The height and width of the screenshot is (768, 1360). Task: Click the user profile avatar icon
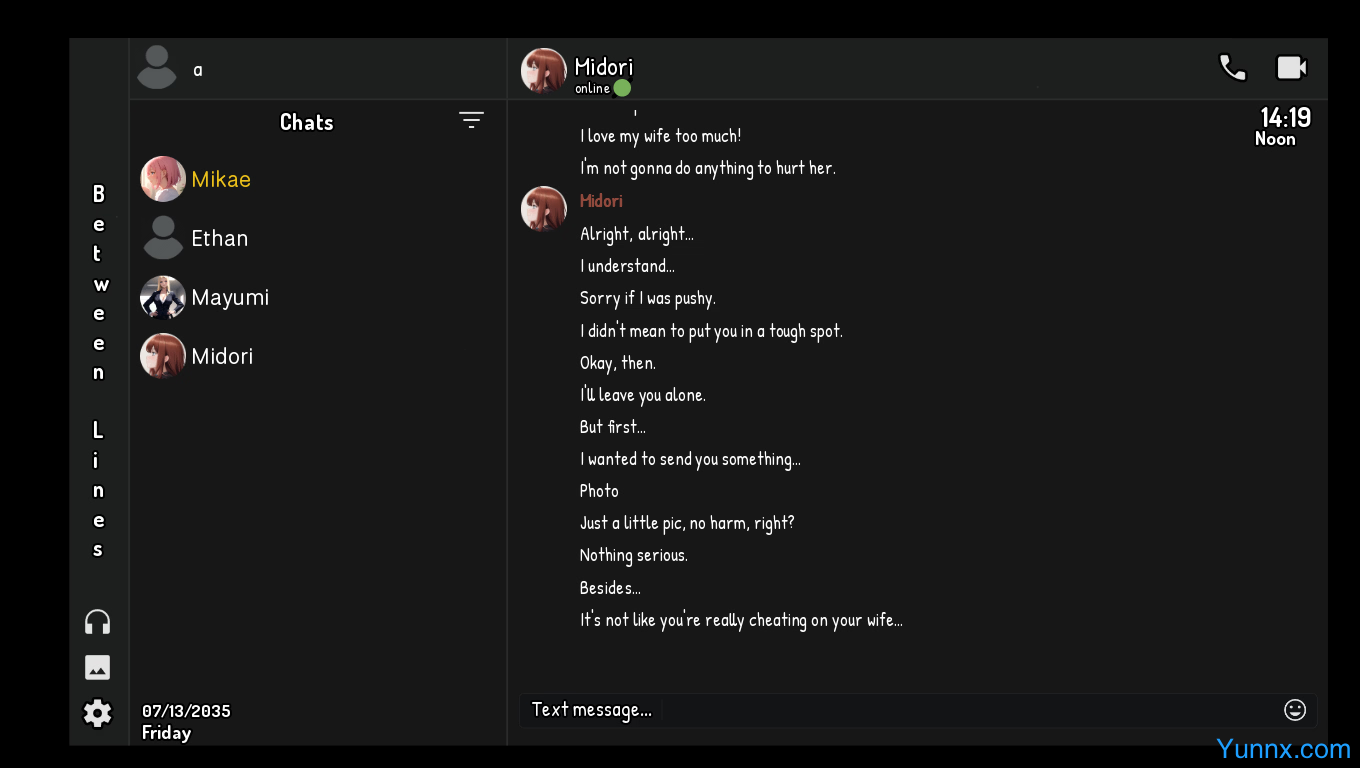157,68
